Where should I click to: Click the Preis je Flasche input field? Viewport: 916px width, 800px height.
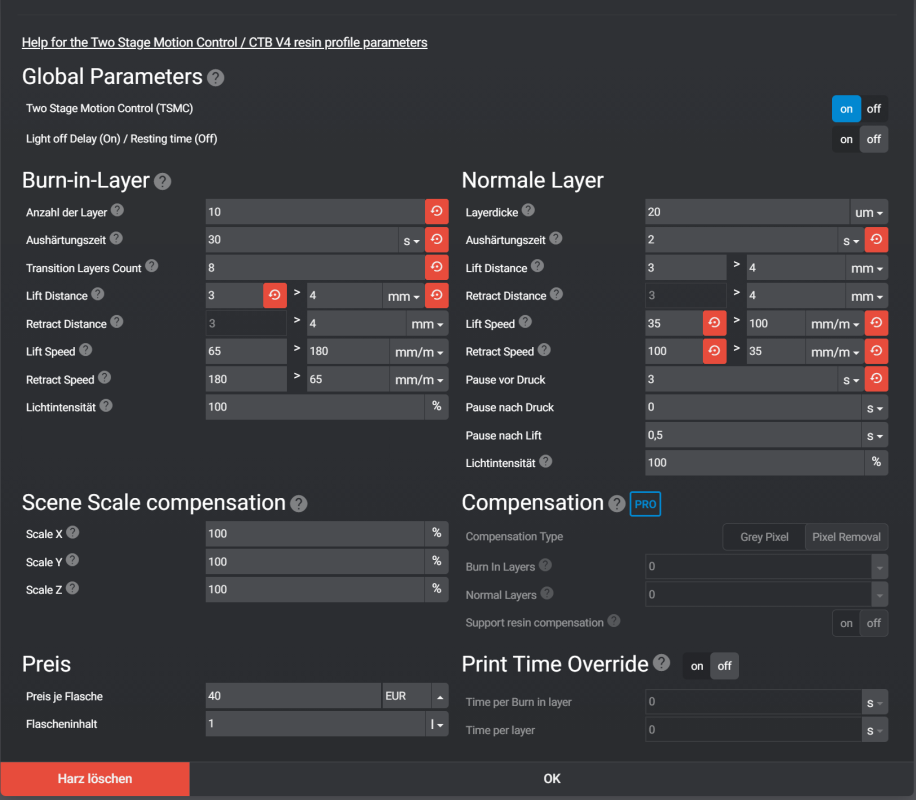click(x=292, y=696)
